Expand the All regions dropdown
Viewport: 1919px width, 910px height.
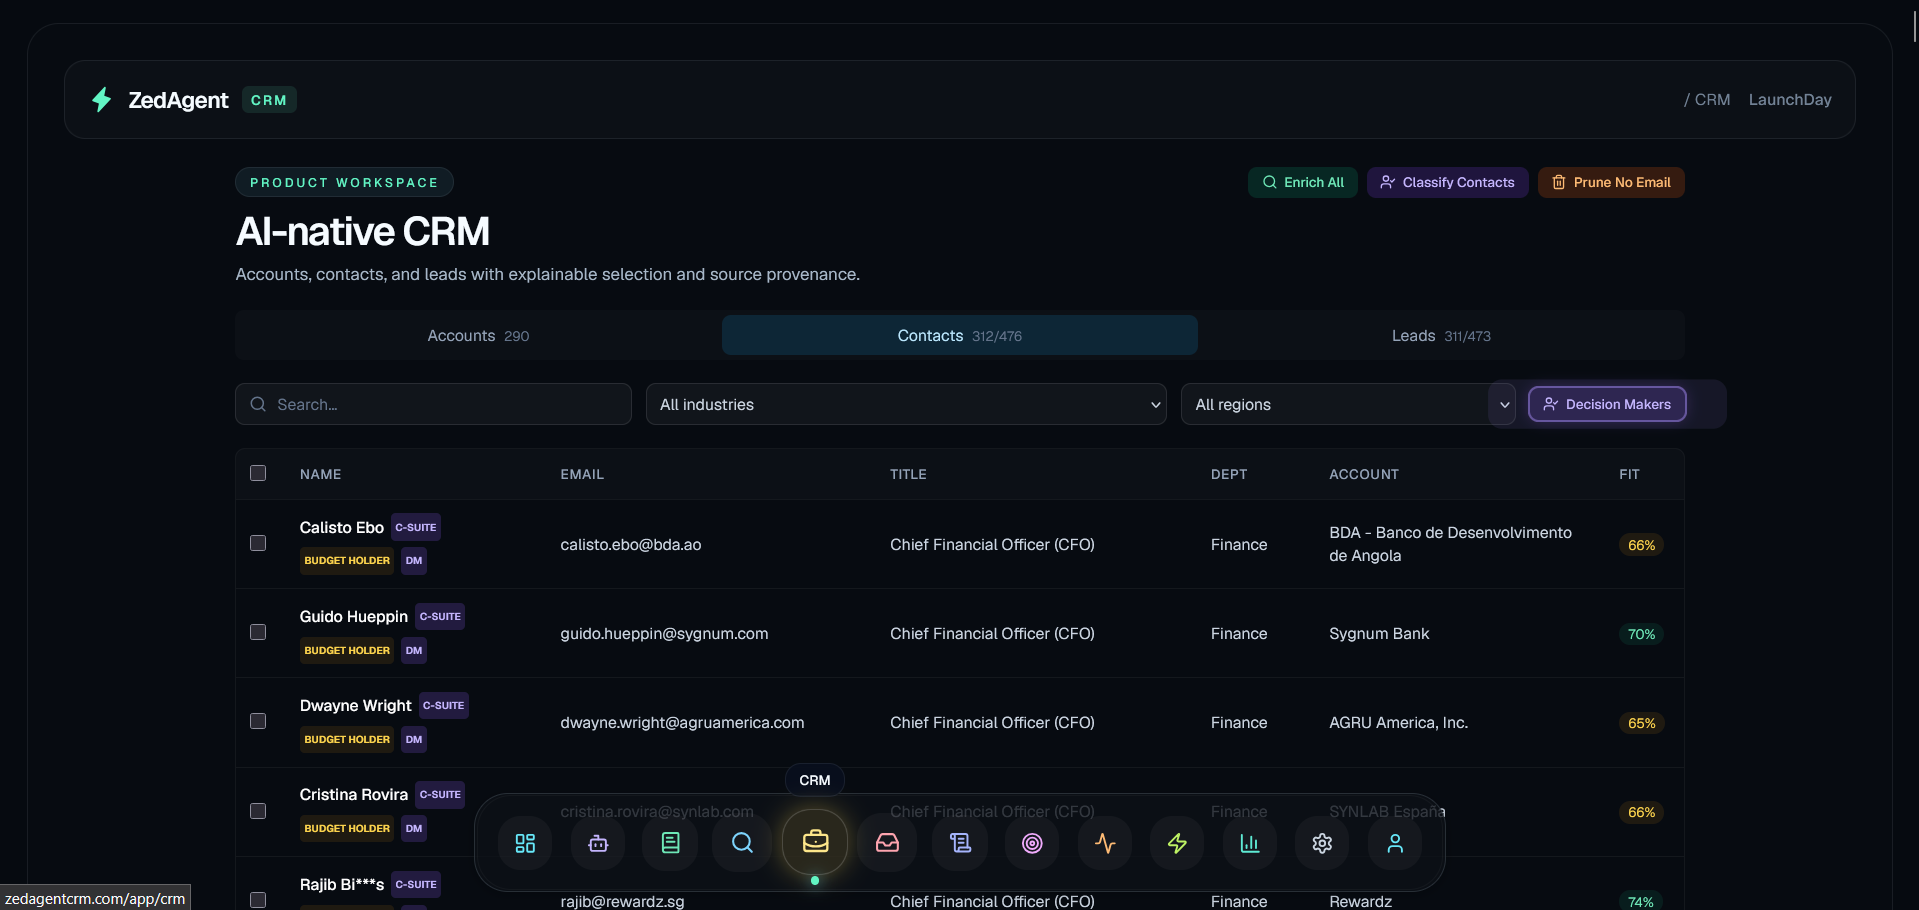(x=1347, y=404)
